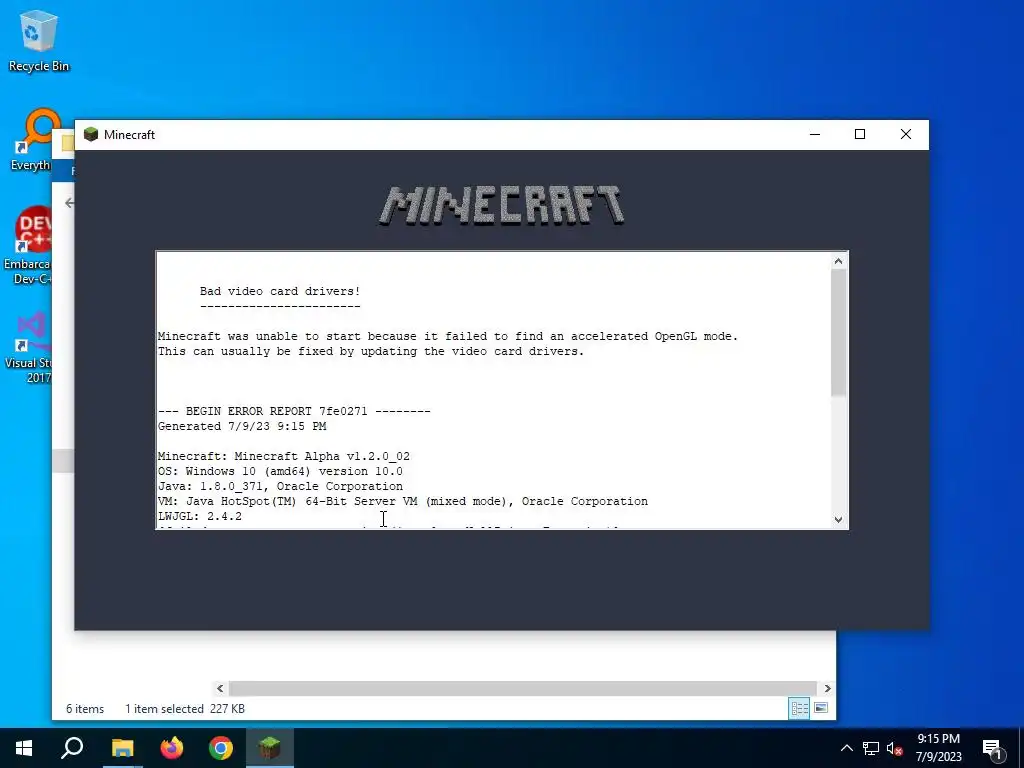Click File Explorer horizontal scroll left arrow

point(220,688)
